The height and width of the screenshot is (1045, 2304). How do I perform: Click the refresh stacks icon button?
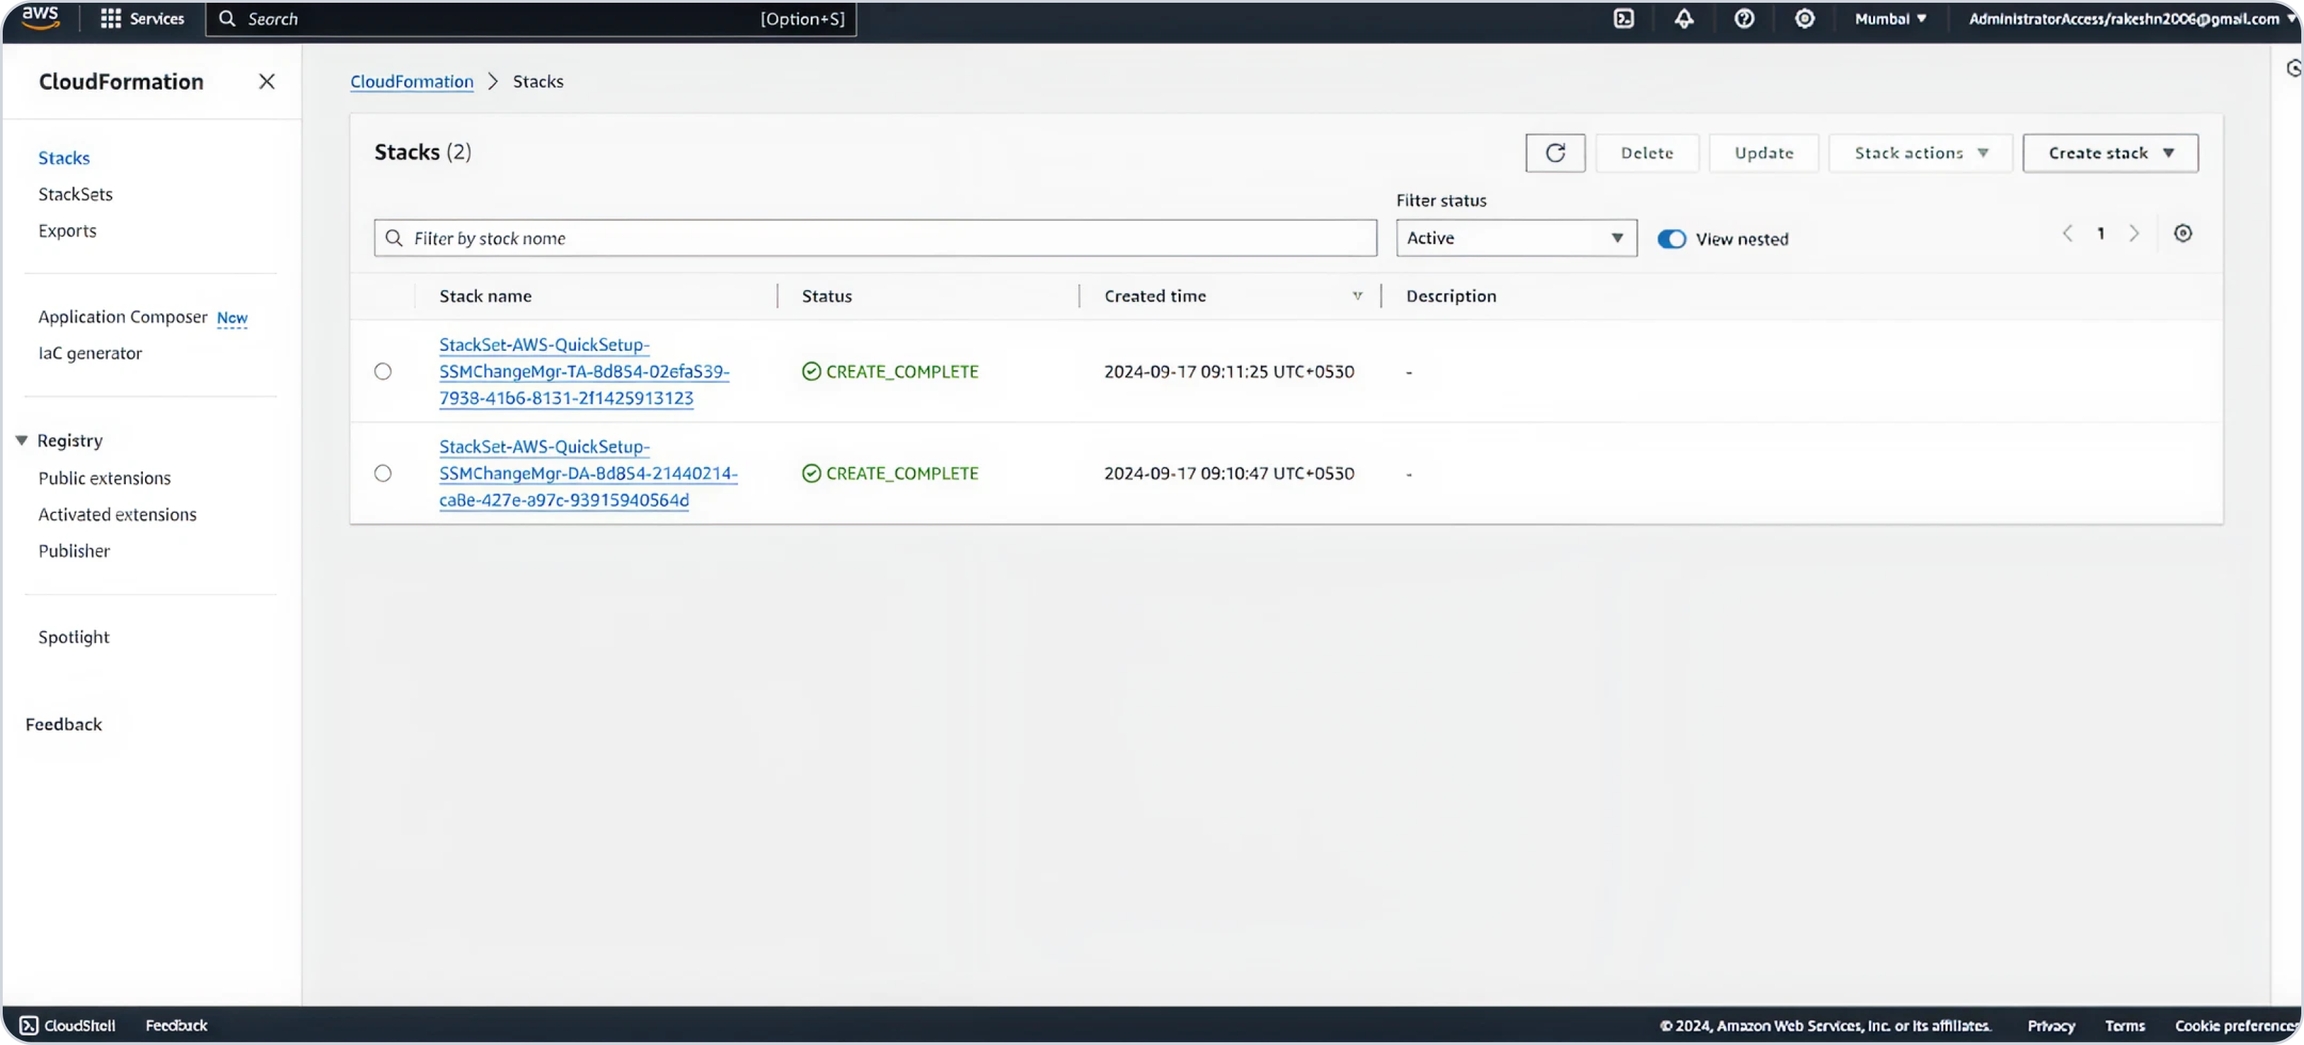point(1554,153)
